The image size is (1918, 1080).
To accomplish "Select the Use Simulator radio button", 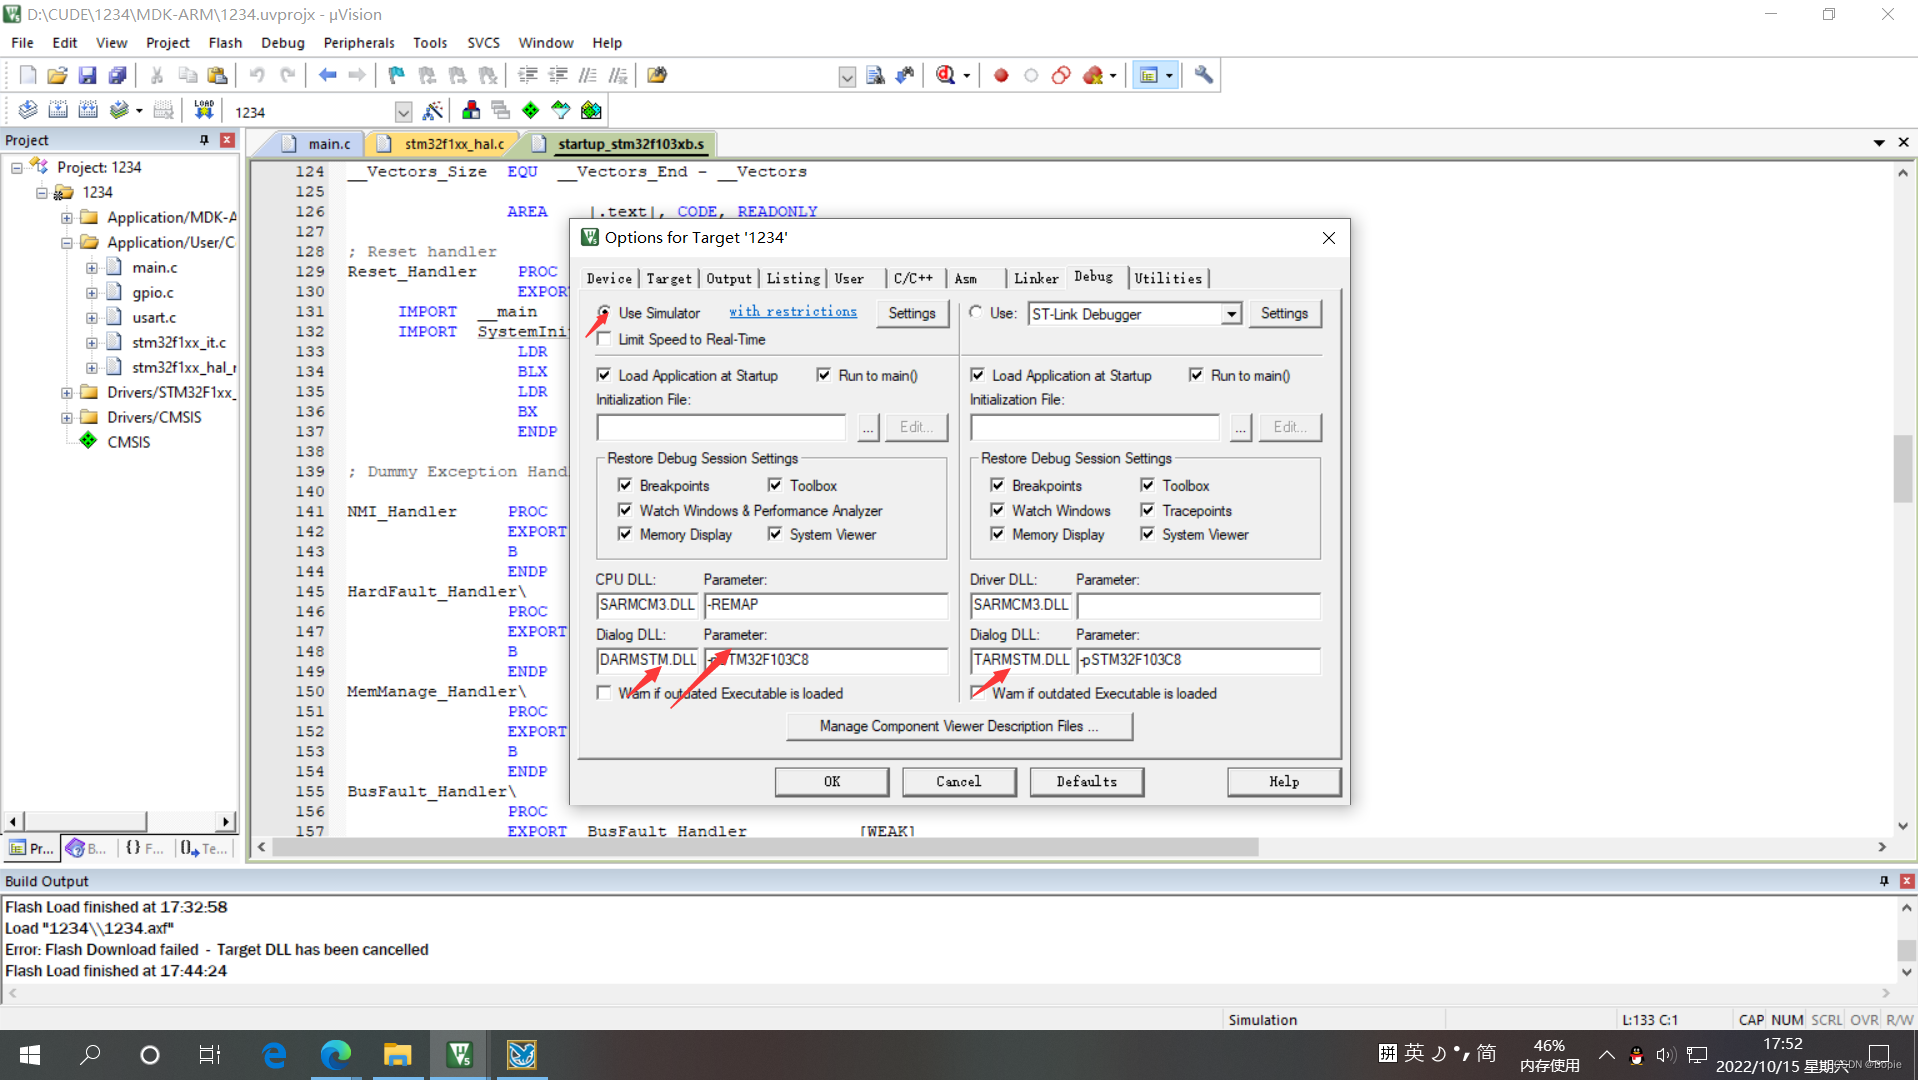I will [604, 313].
